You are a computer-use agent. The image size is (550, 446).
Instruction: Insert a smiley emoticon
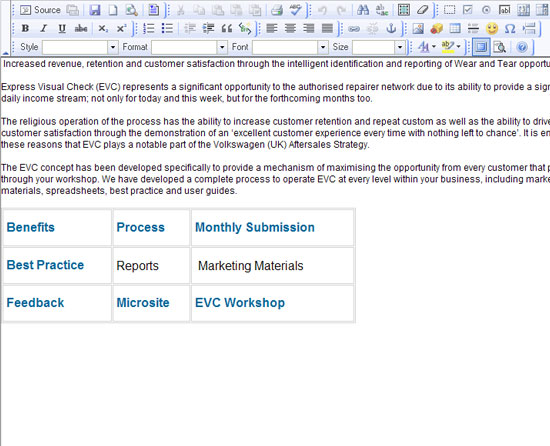[492, 28]
